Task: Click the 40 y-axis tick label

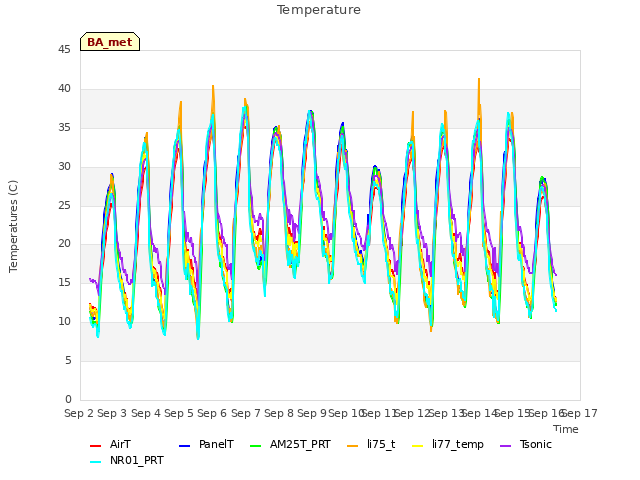Action: [64, 89]
